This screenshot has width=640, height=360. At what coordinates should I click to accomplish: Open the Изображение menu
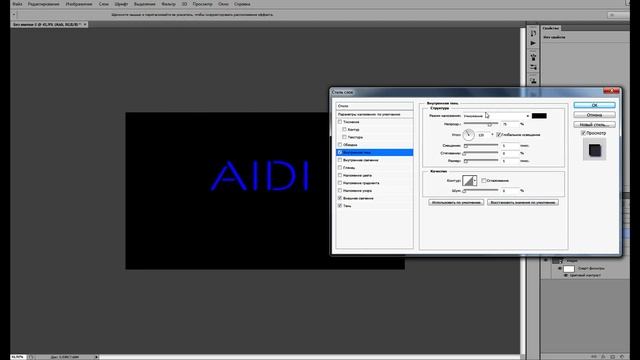79,4
